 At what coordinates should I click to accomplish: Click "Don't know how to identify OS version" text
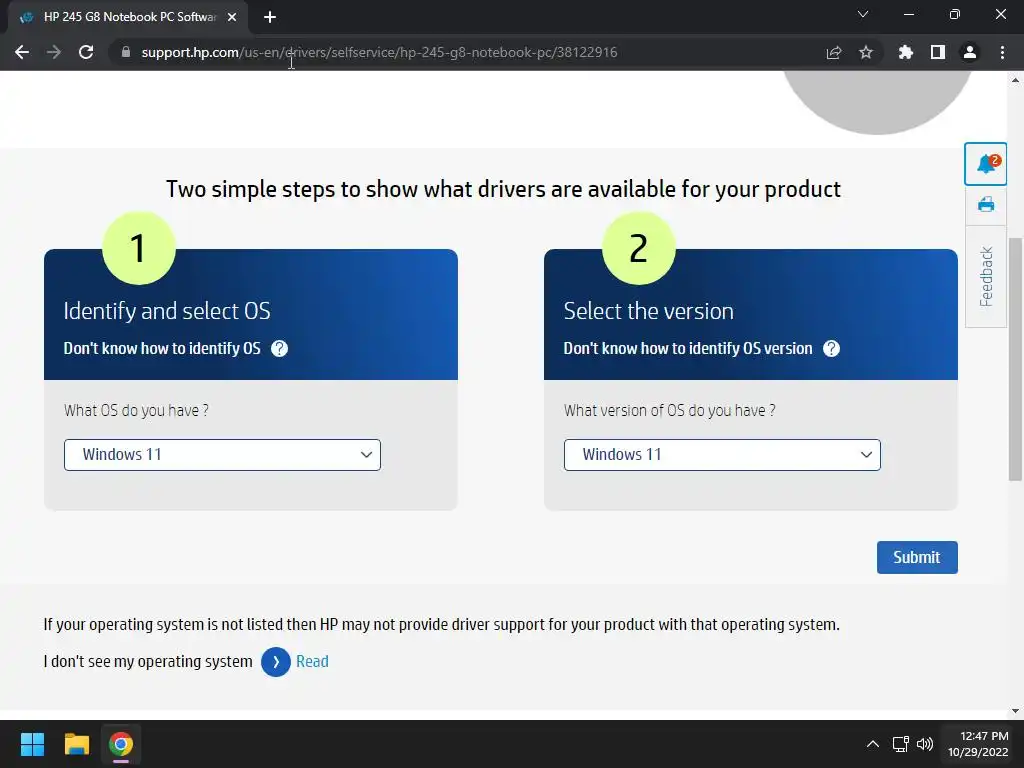tap(688, 348)
